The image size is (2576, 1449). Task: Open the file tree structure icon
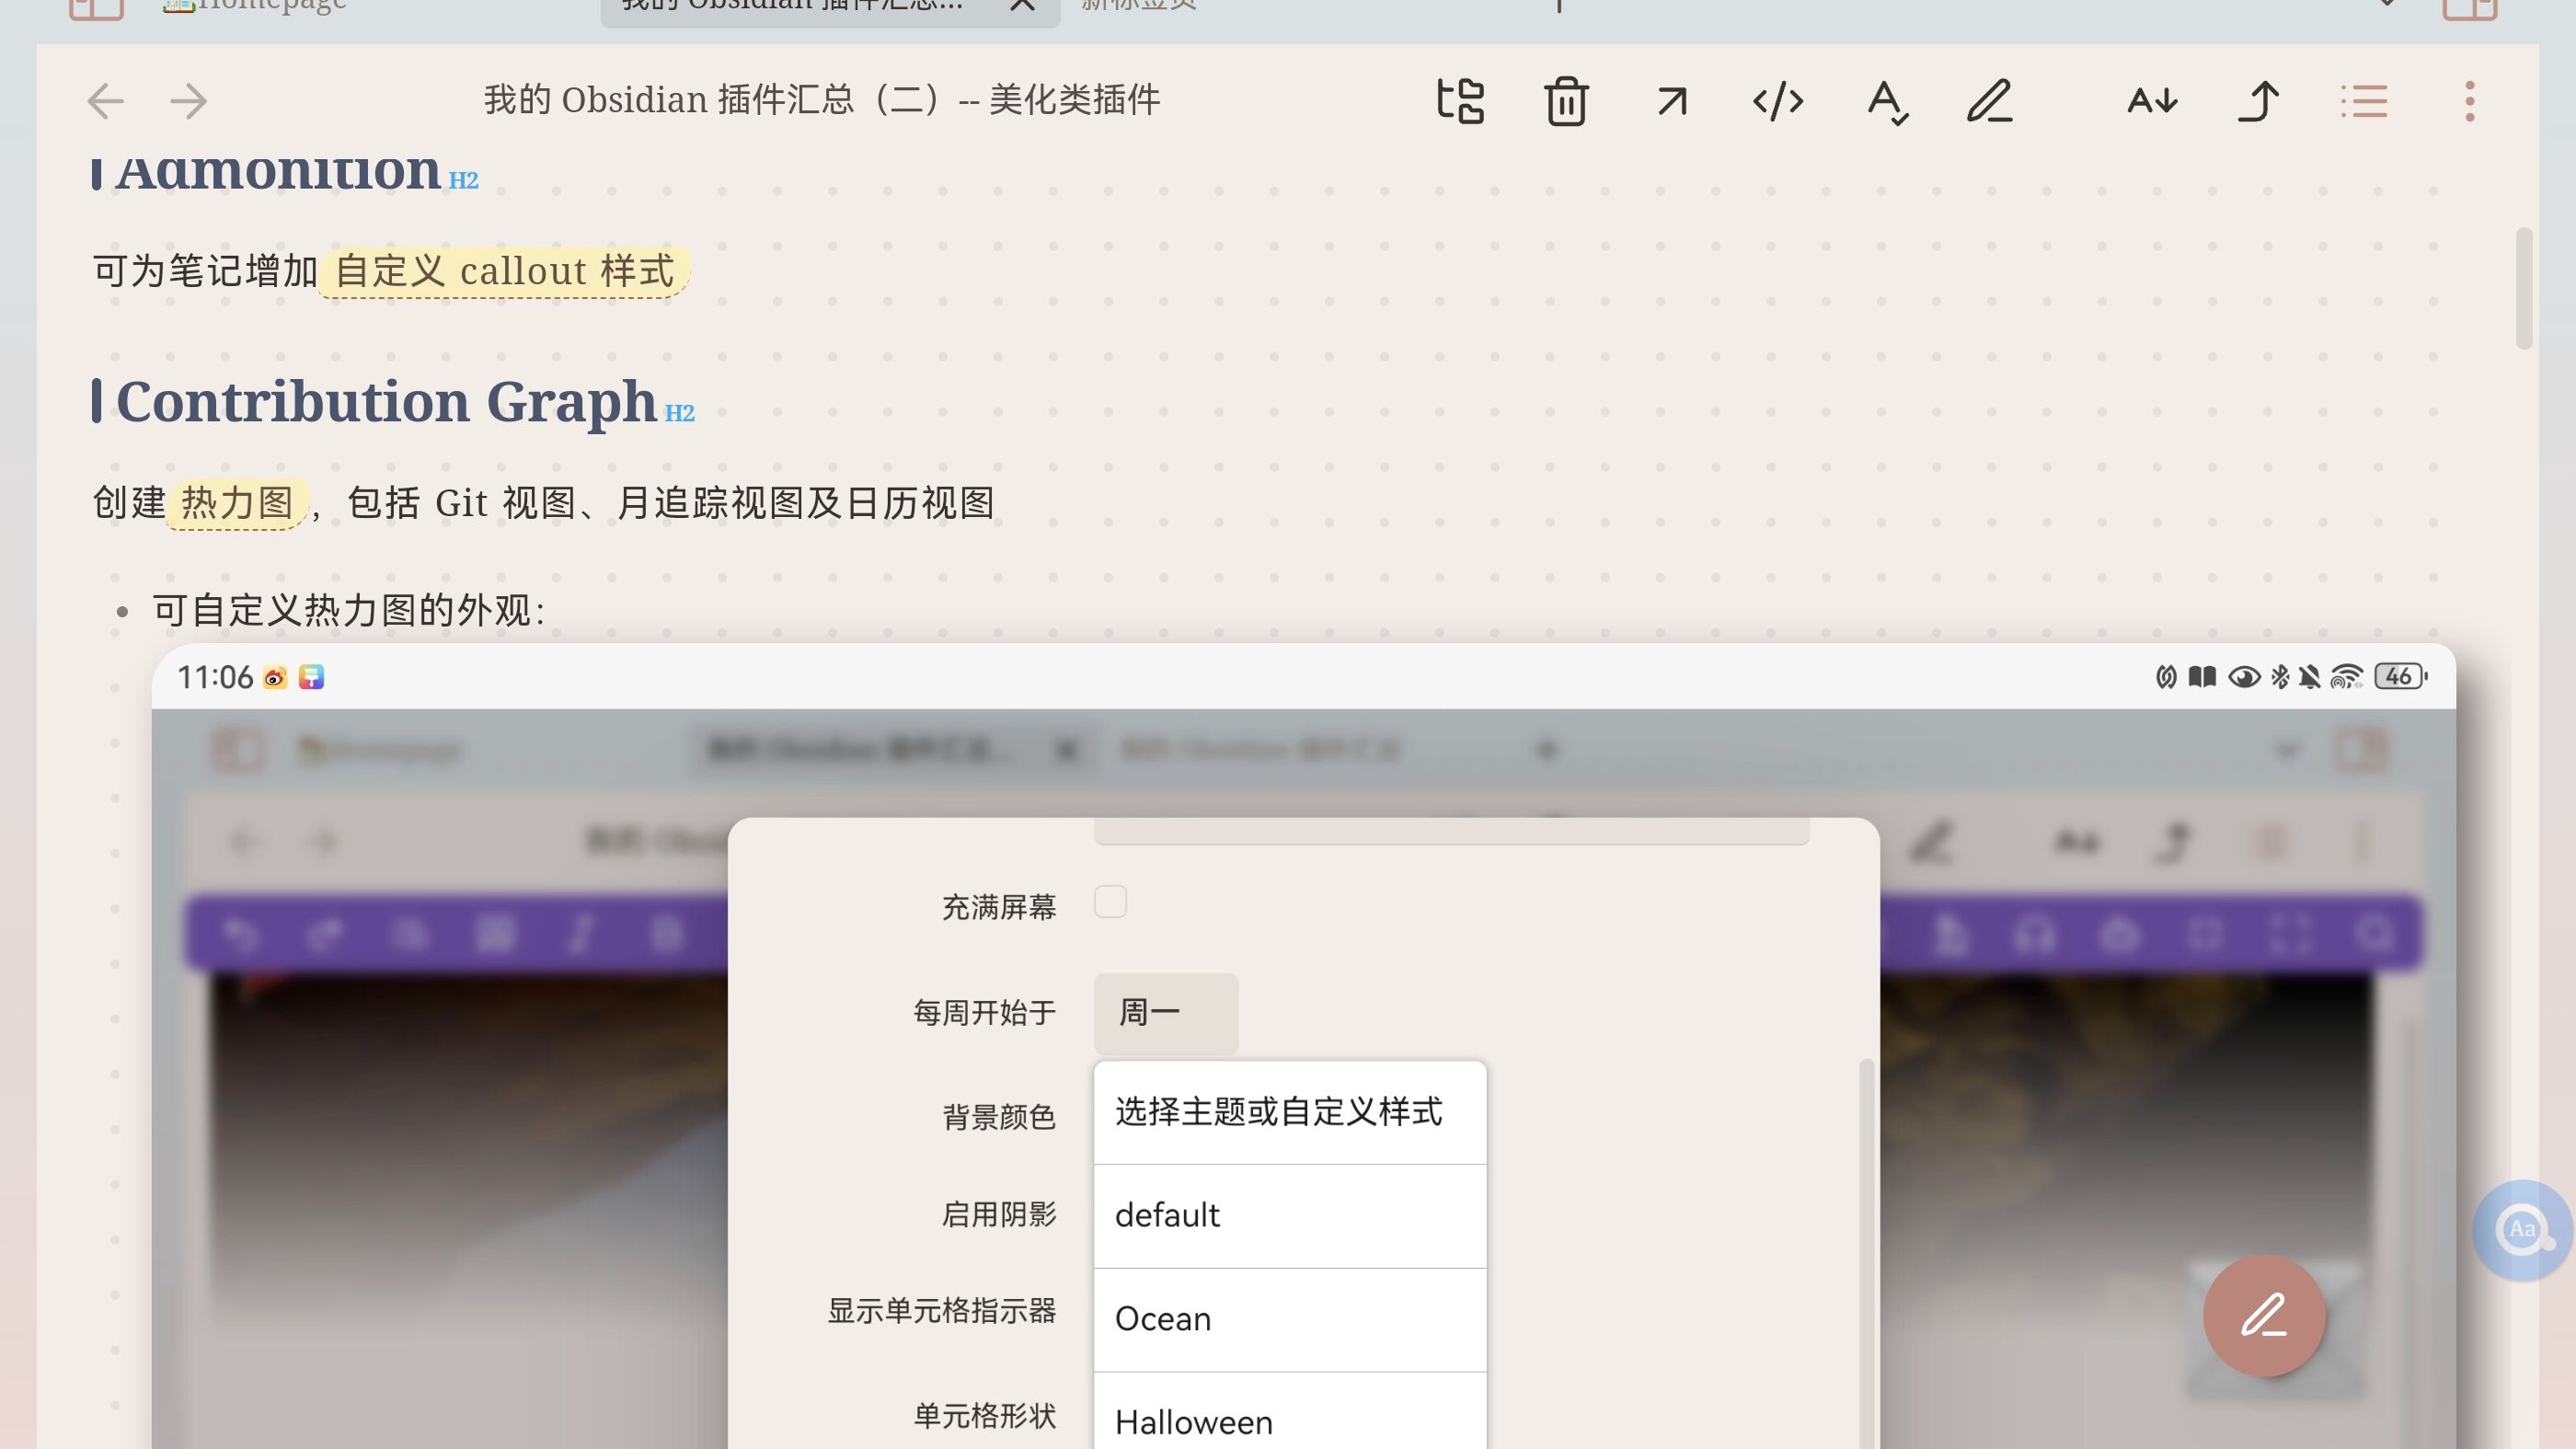point(1460,101)
